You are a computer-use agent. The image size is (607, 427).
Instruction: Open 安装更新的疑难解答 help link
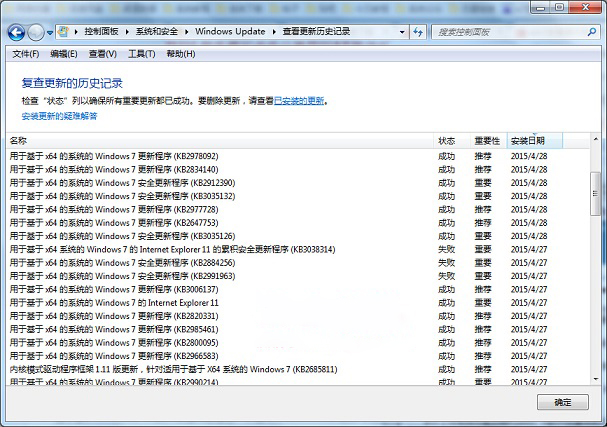pos(60,116)
